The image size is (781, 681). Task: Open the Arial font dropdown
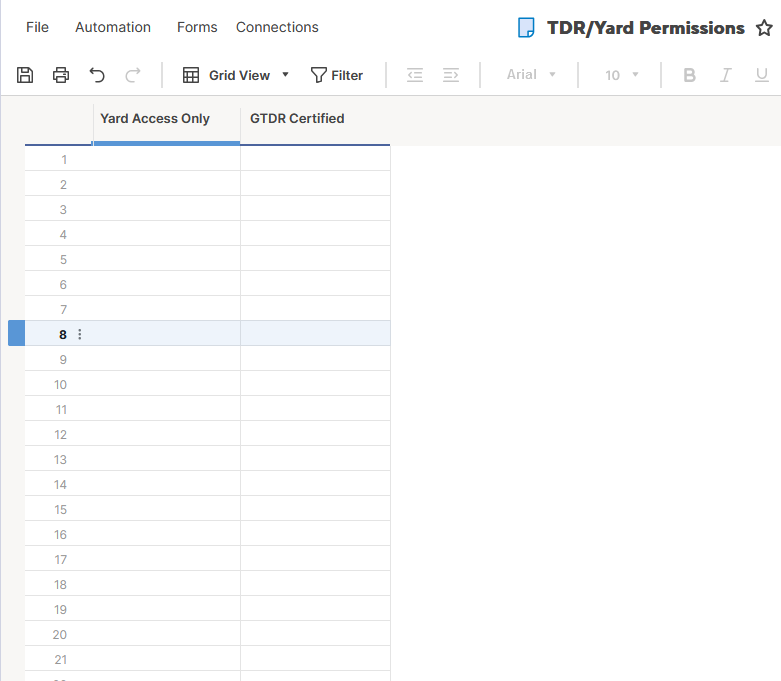531,75
